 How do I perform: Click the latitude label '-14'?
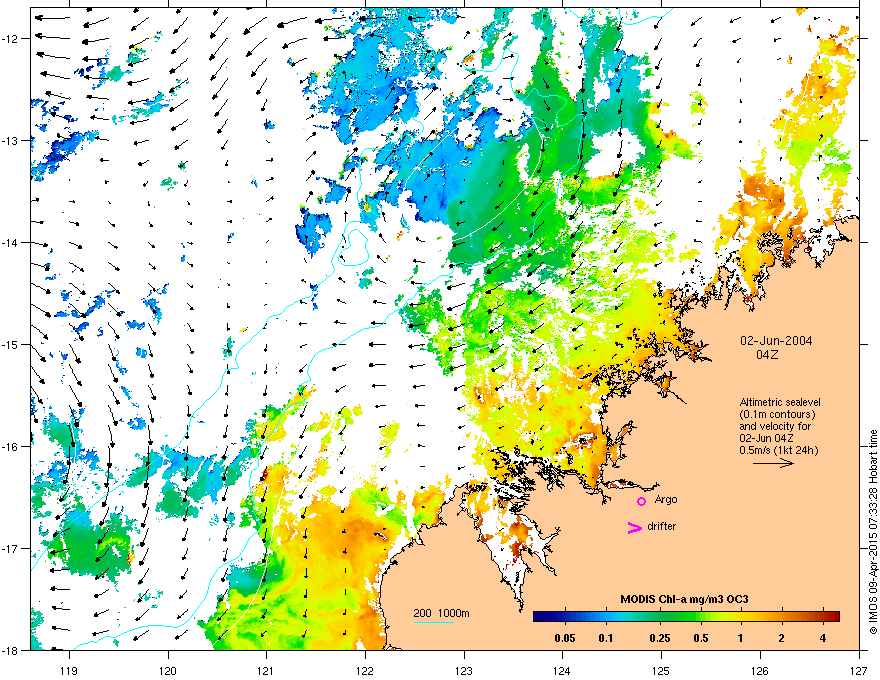coord(10,242)
